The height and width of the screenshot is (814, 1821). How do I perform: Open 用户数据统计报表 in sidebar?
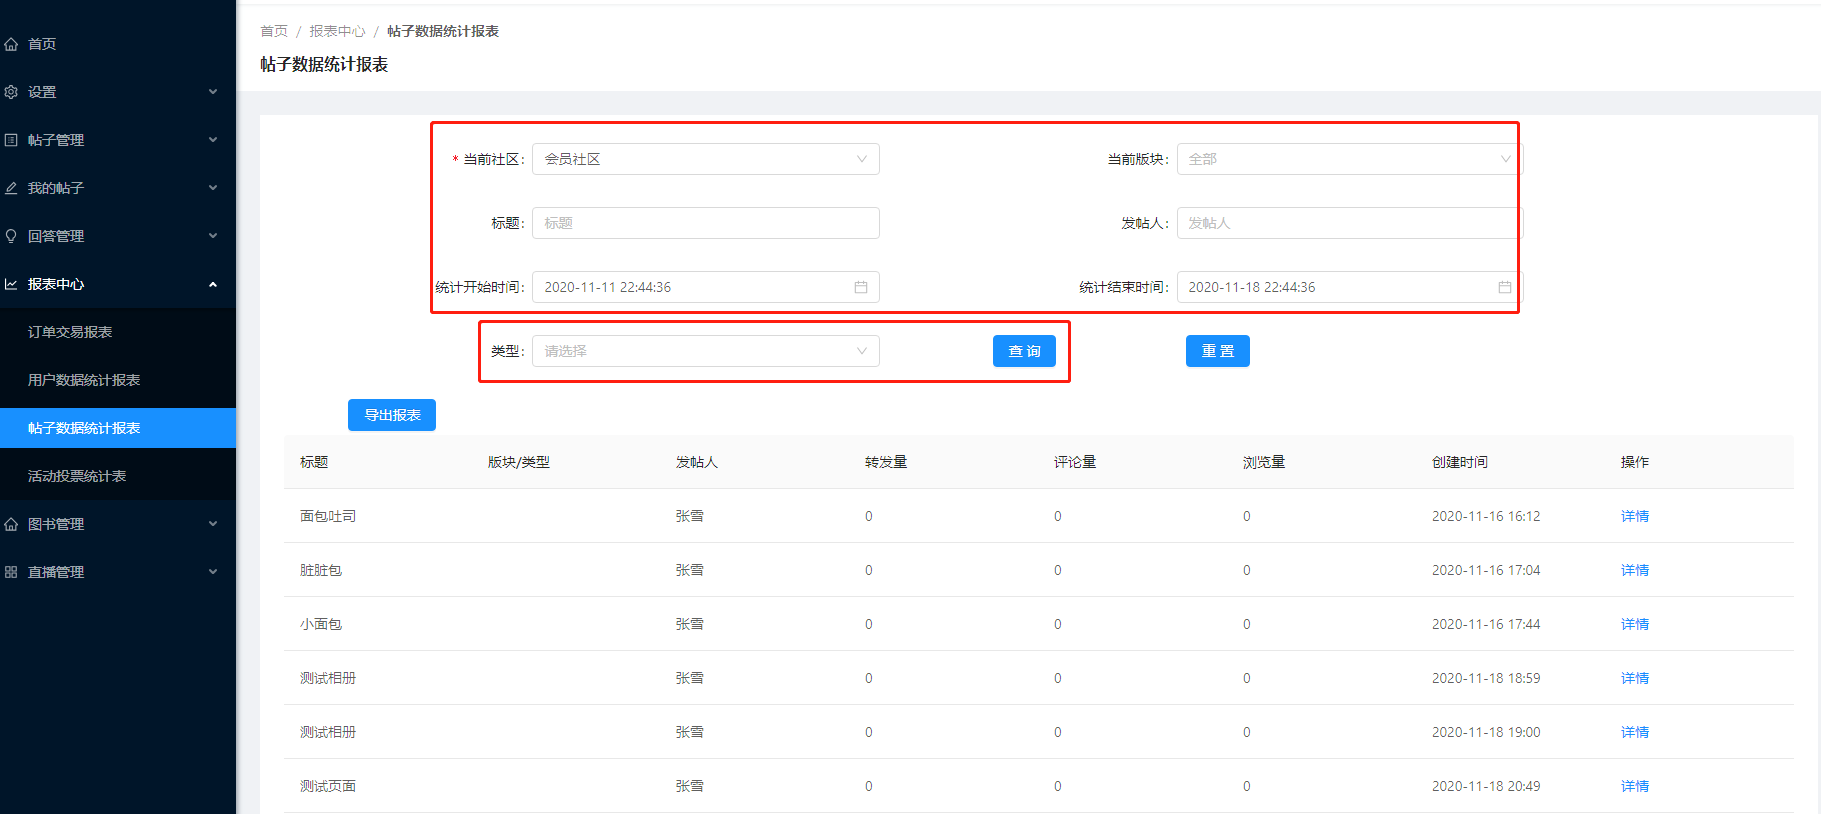(x=118, y=380)
